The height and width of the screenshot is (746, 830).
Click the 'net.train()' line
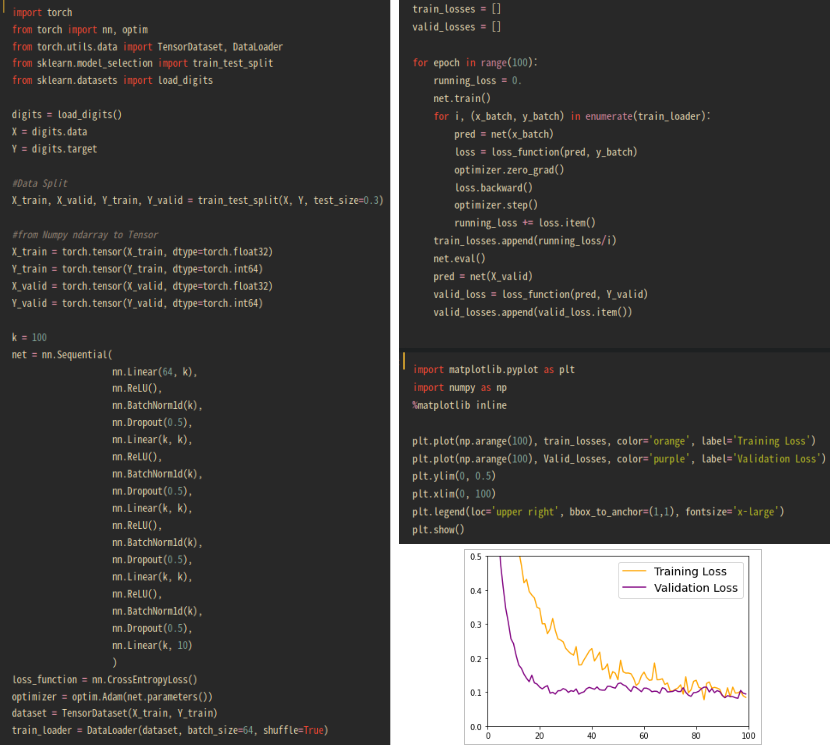pos(462,98)
